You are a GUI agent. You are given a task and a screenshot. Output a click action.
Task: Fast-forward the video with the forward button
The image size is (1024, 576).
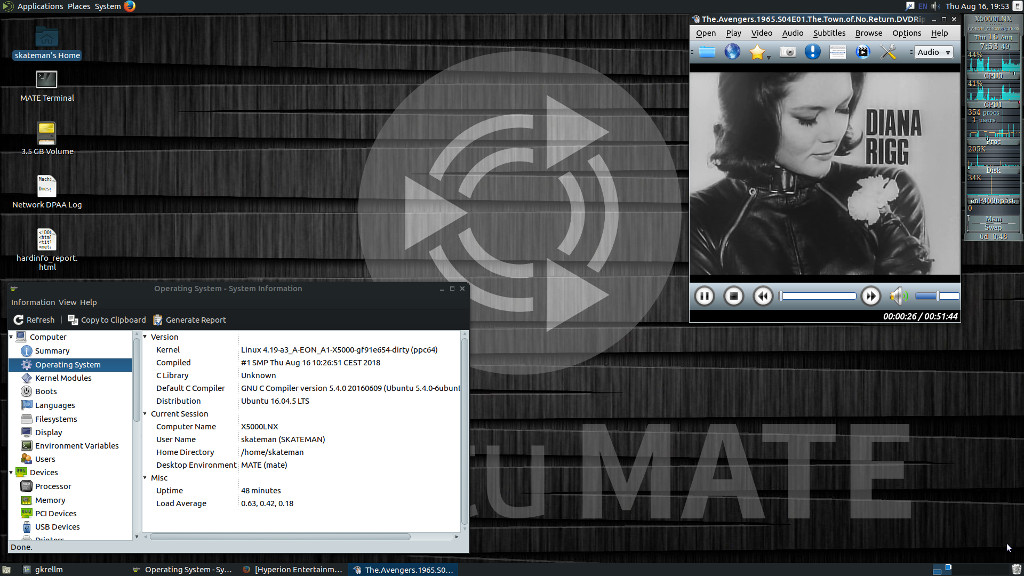871,296
